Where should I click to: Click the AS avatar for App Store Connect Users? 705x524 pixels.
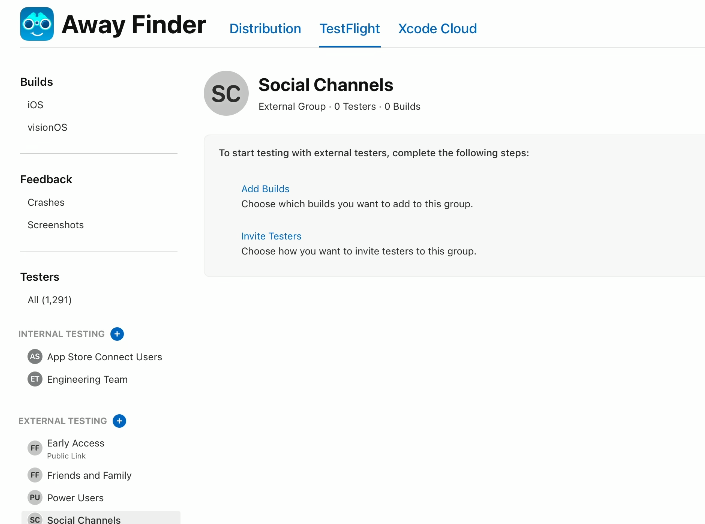(x=35, y=357)
